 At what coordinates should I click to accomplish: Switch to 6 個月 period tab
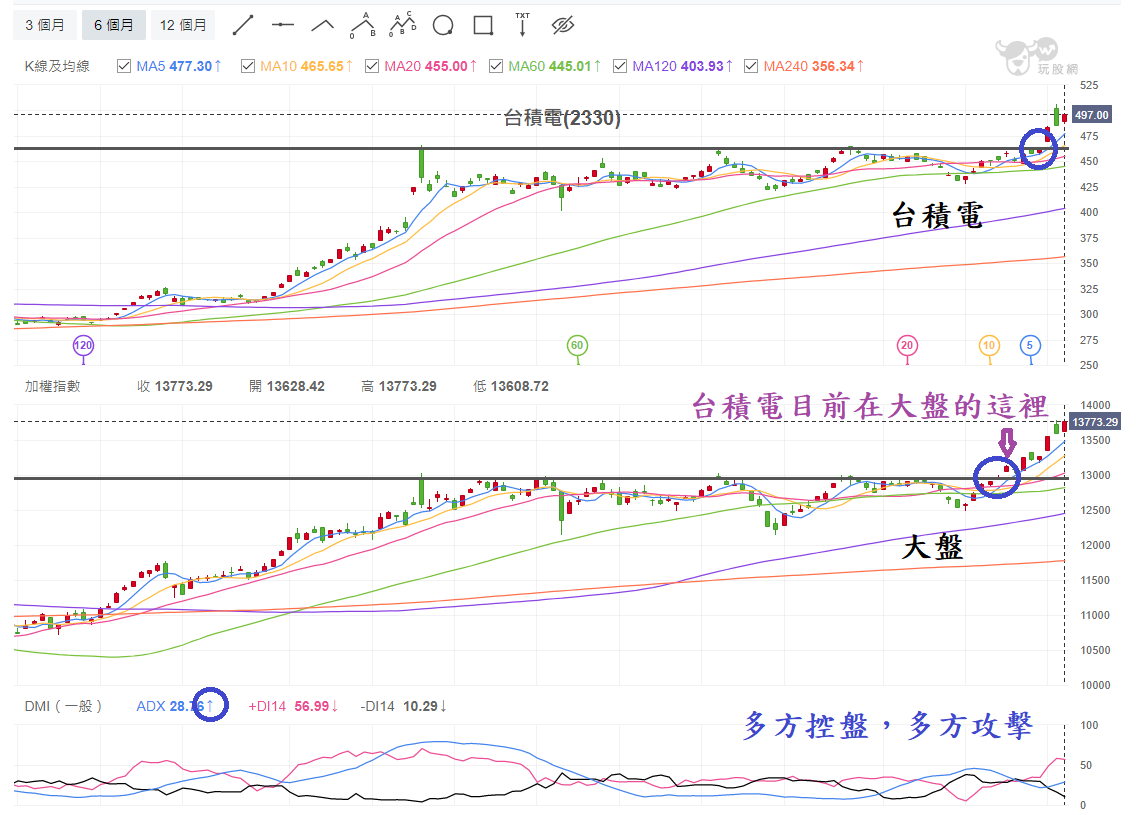(x=114, y=25)
